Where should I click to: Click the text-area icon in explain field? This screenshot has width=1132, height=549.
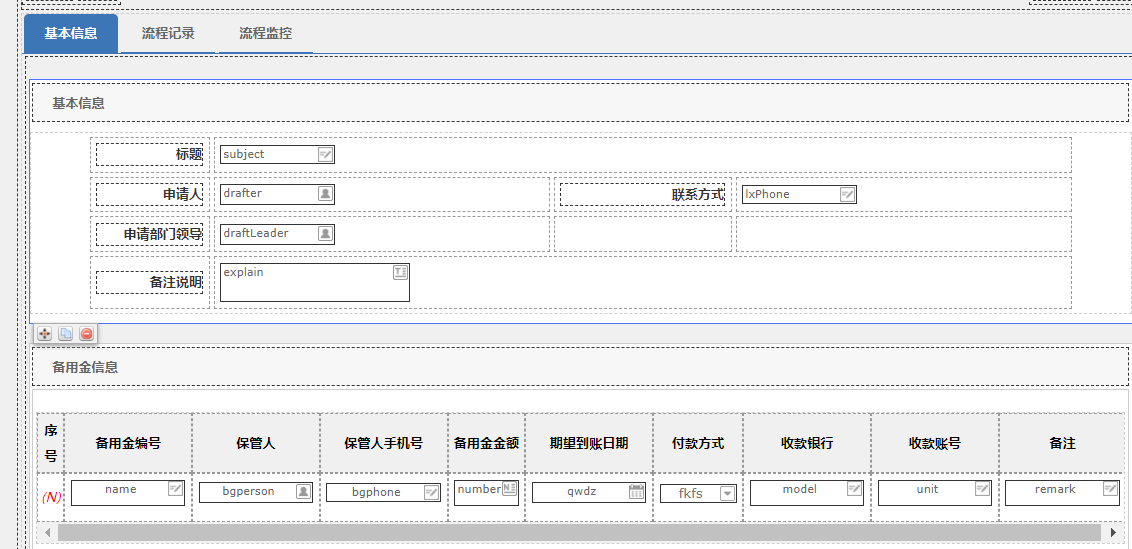click(401, 272)
